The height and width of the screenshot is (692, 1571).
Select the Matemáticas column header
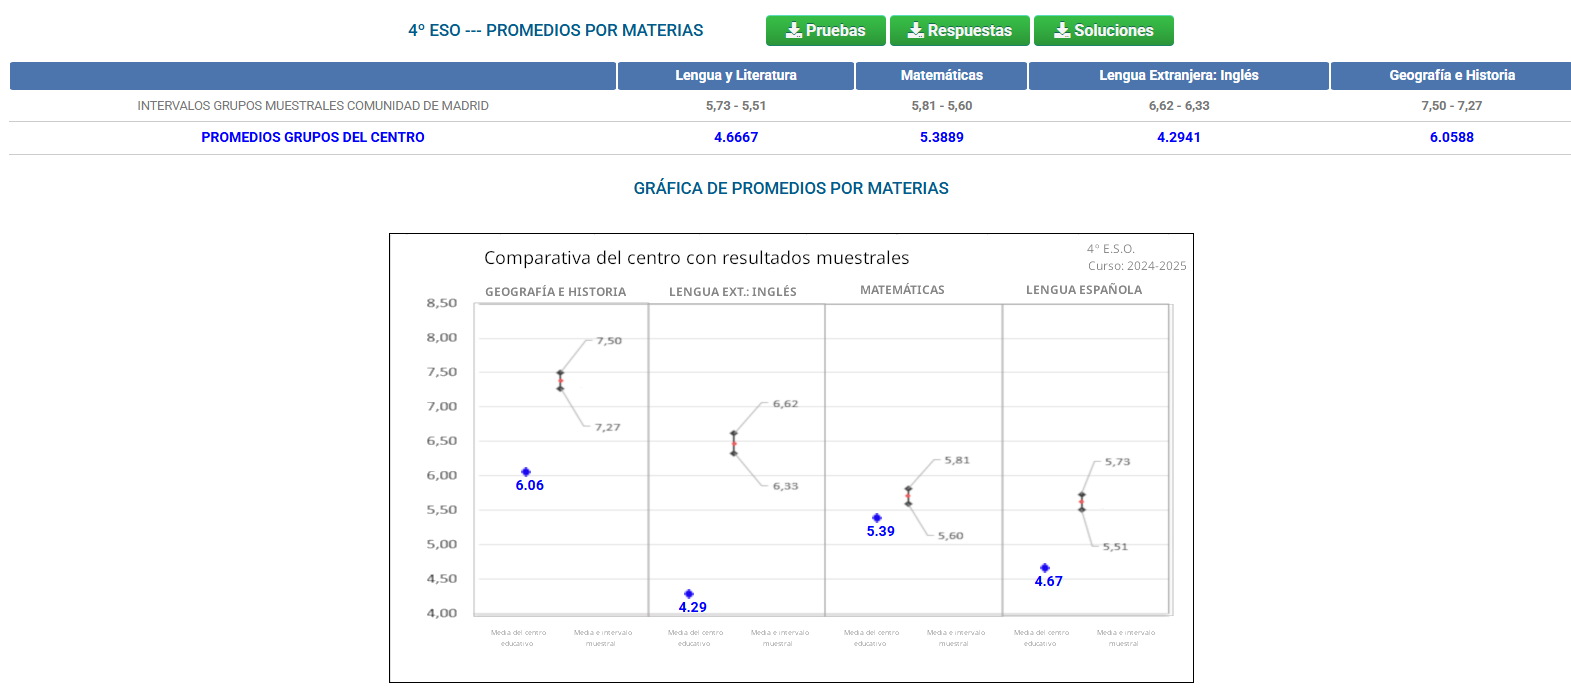tap(941, 76)
